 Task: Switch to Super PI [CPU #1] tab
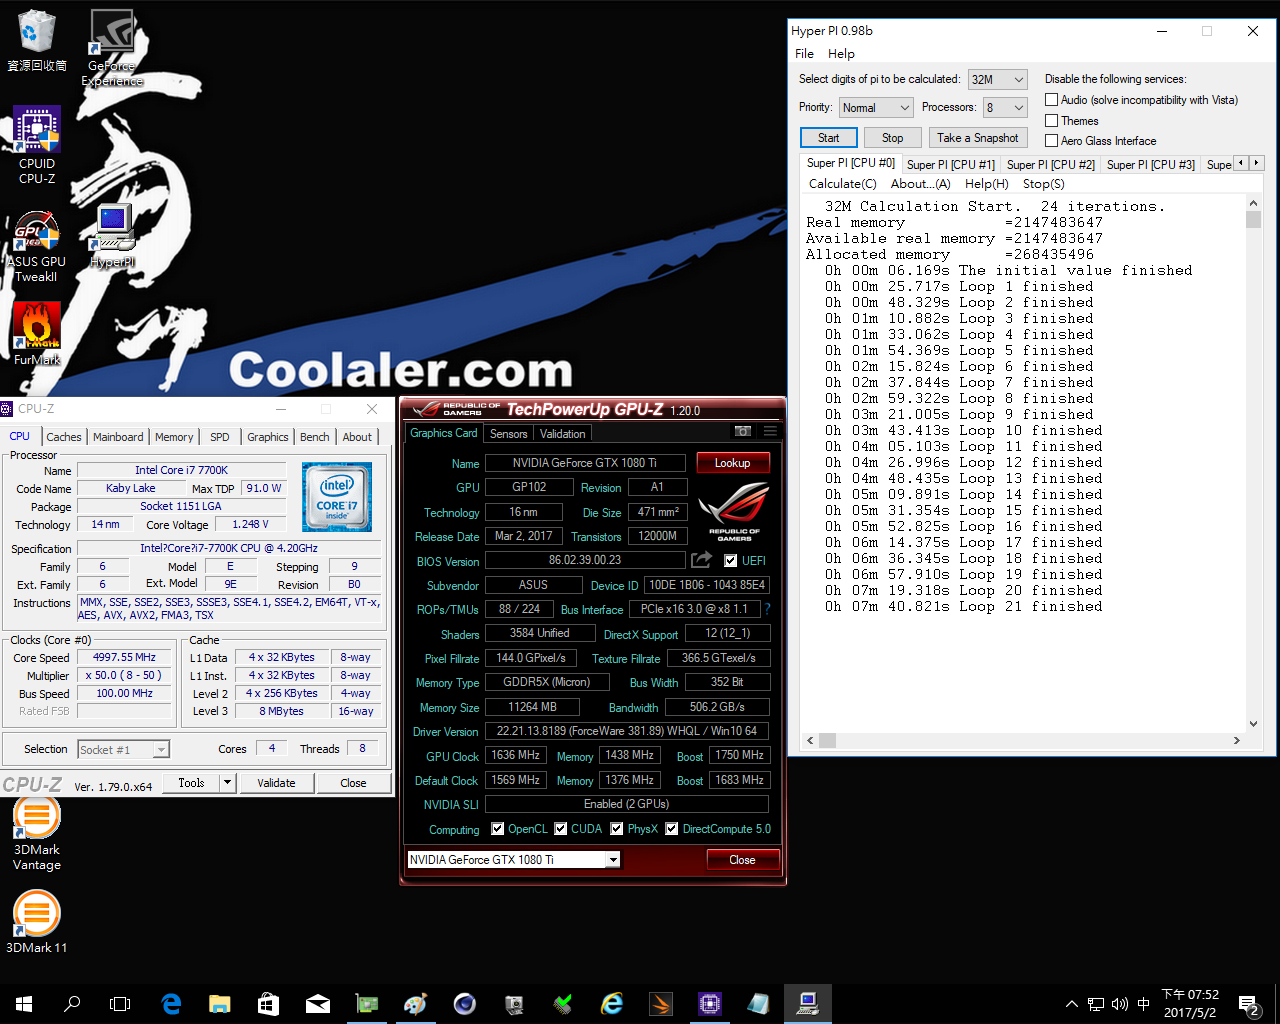[950, 164]
